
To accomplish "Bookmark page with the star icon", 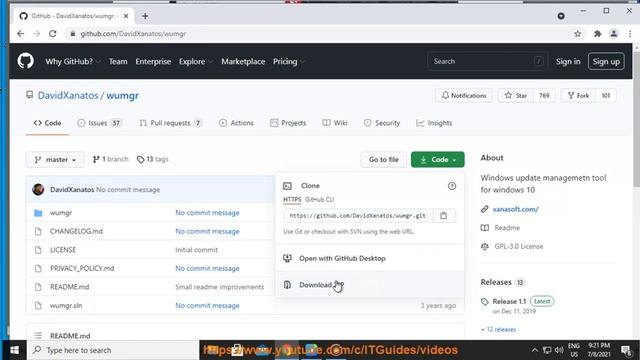I will (x=578, y=34).
